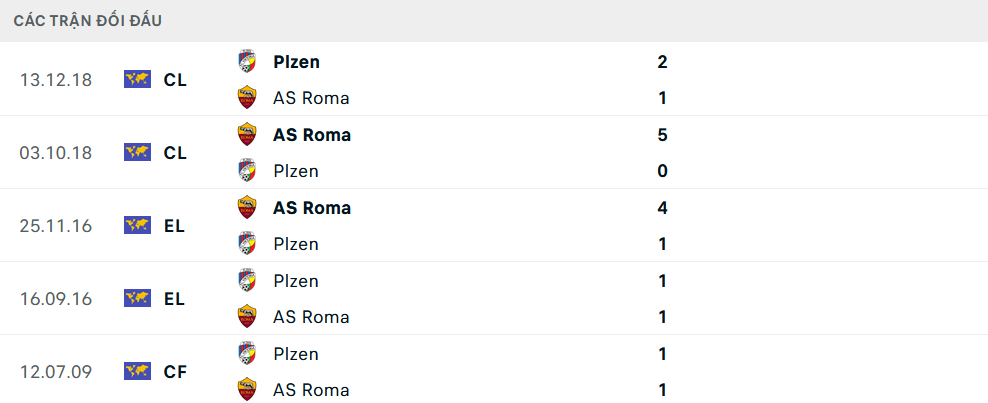Click AS Roma crest in 03.10.18 match
Viewport: 988px width, 403px height.
tap(247, 135)
